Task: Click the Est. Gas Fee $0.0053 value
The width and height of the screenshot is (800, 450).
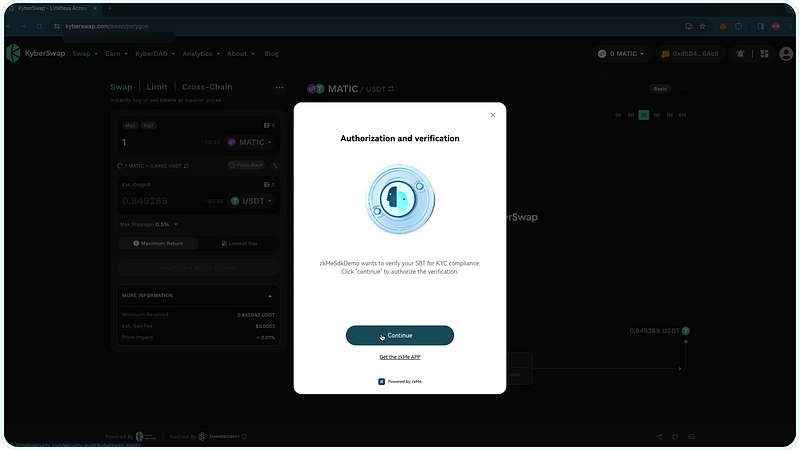Action: pos(265,327)
